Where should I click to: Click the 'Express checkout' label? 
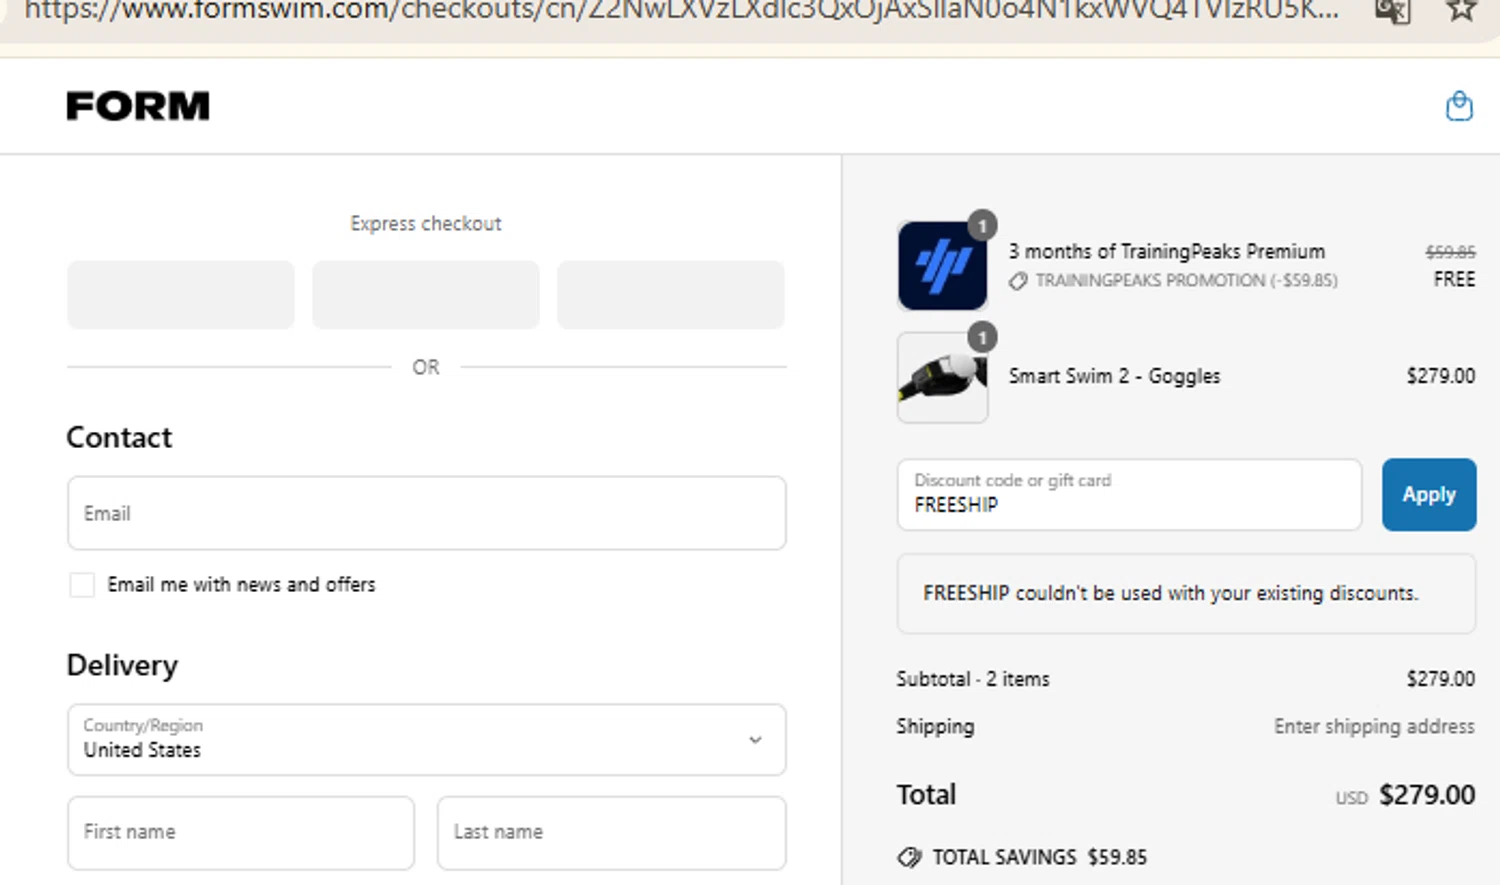pyautogui.click(x=426, y=224)
